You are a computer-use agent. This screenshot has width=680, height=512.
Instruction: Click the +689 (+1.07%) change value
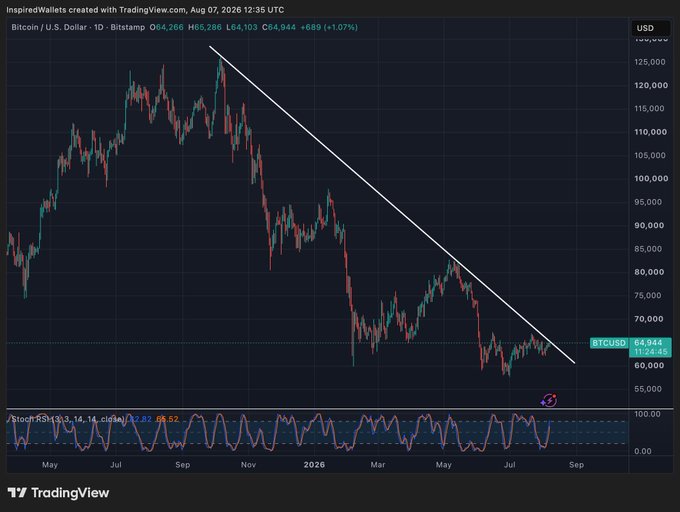pos(329,27)
